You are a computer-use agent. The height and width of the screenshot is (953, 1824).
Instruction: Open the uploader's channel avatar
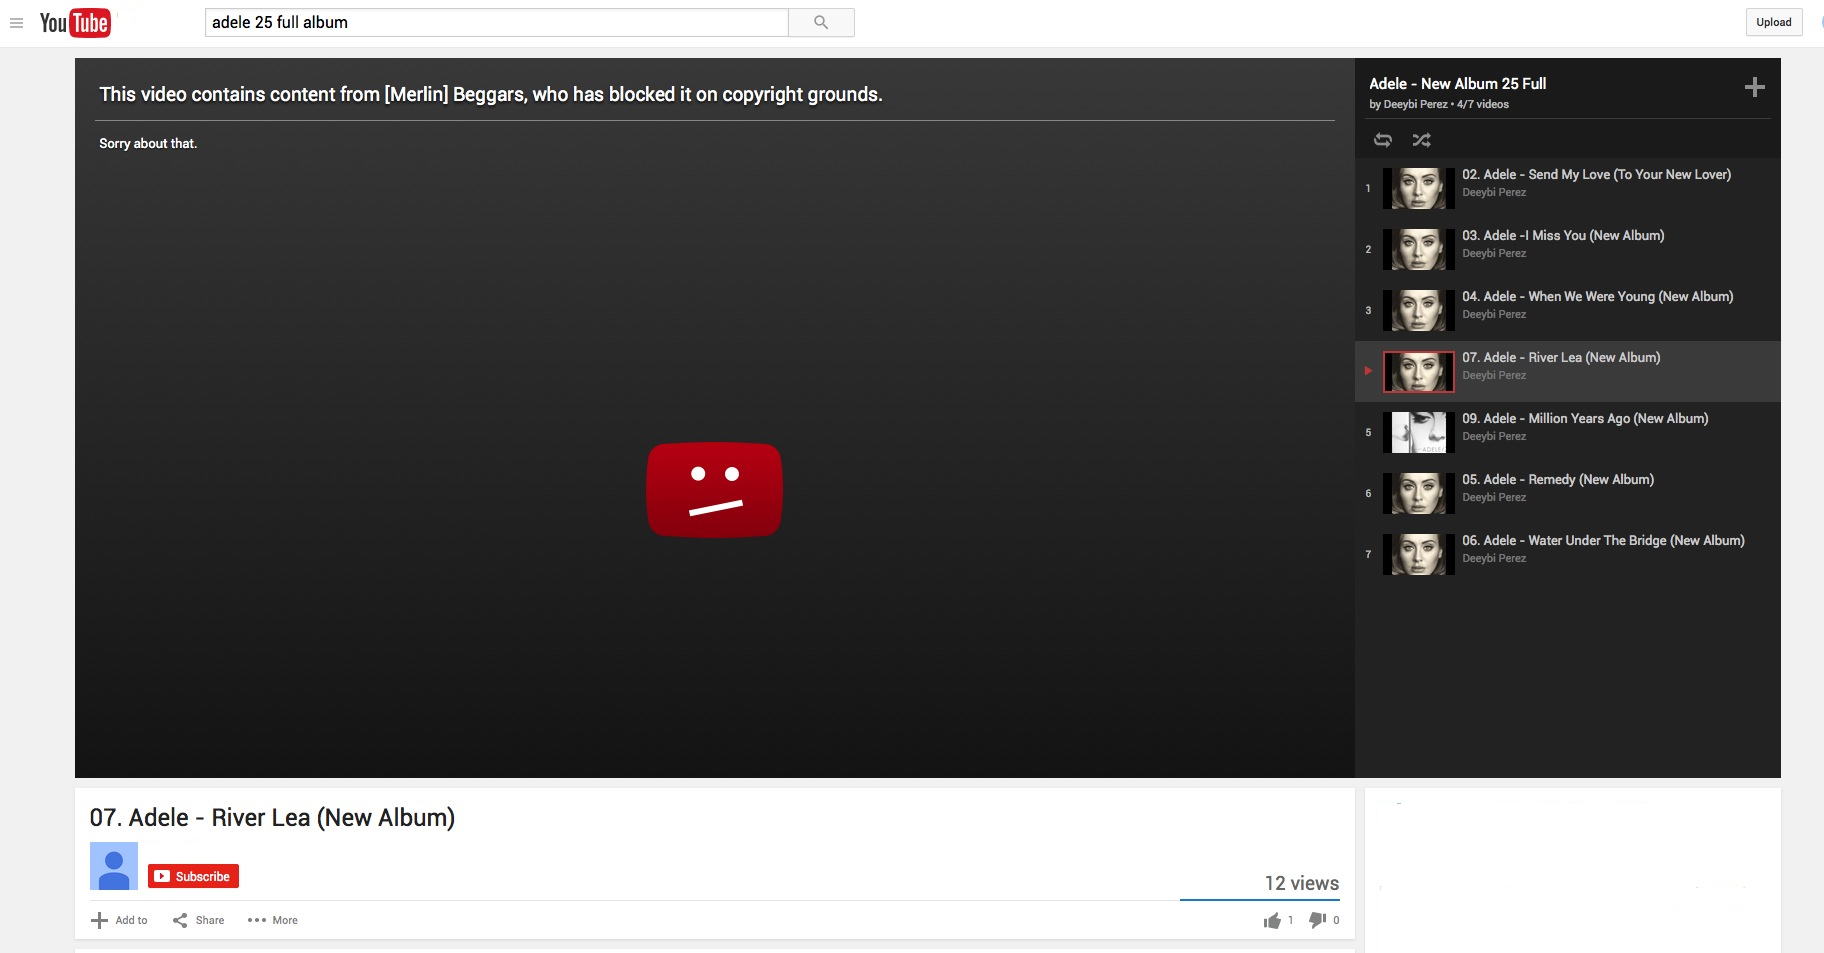(x=114, y=866)
